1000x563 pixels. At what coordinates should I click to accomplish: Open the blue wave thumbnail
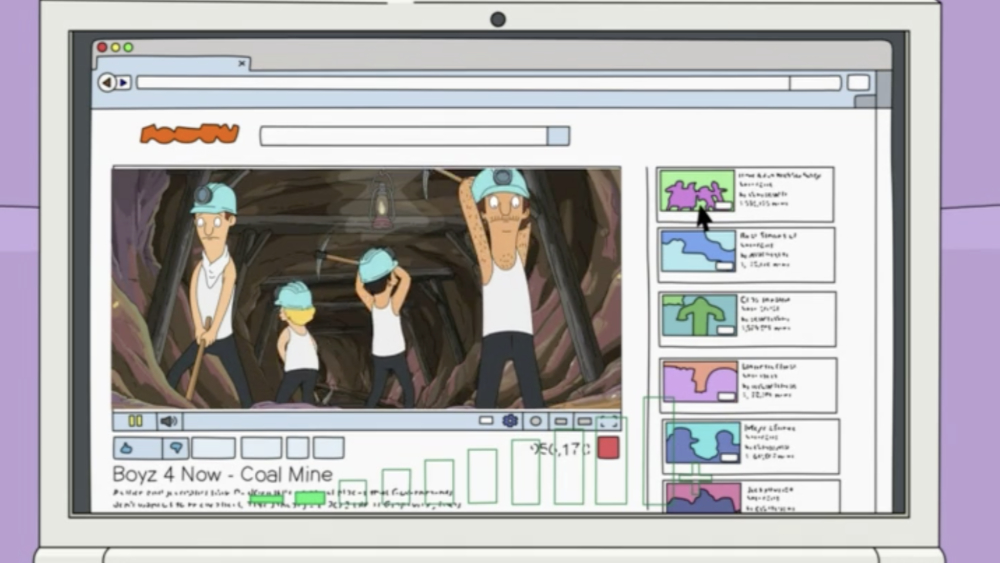coord(698,251)
